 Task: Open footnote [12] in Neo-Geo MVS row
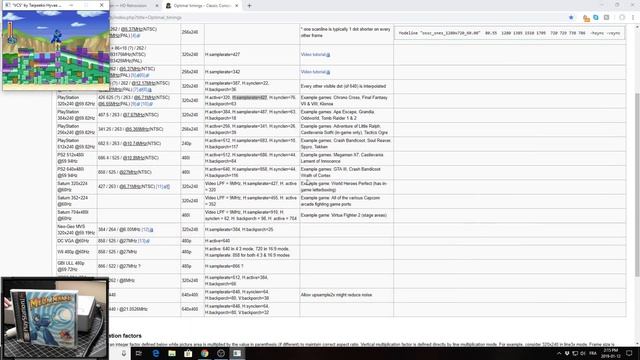point(146,230)
